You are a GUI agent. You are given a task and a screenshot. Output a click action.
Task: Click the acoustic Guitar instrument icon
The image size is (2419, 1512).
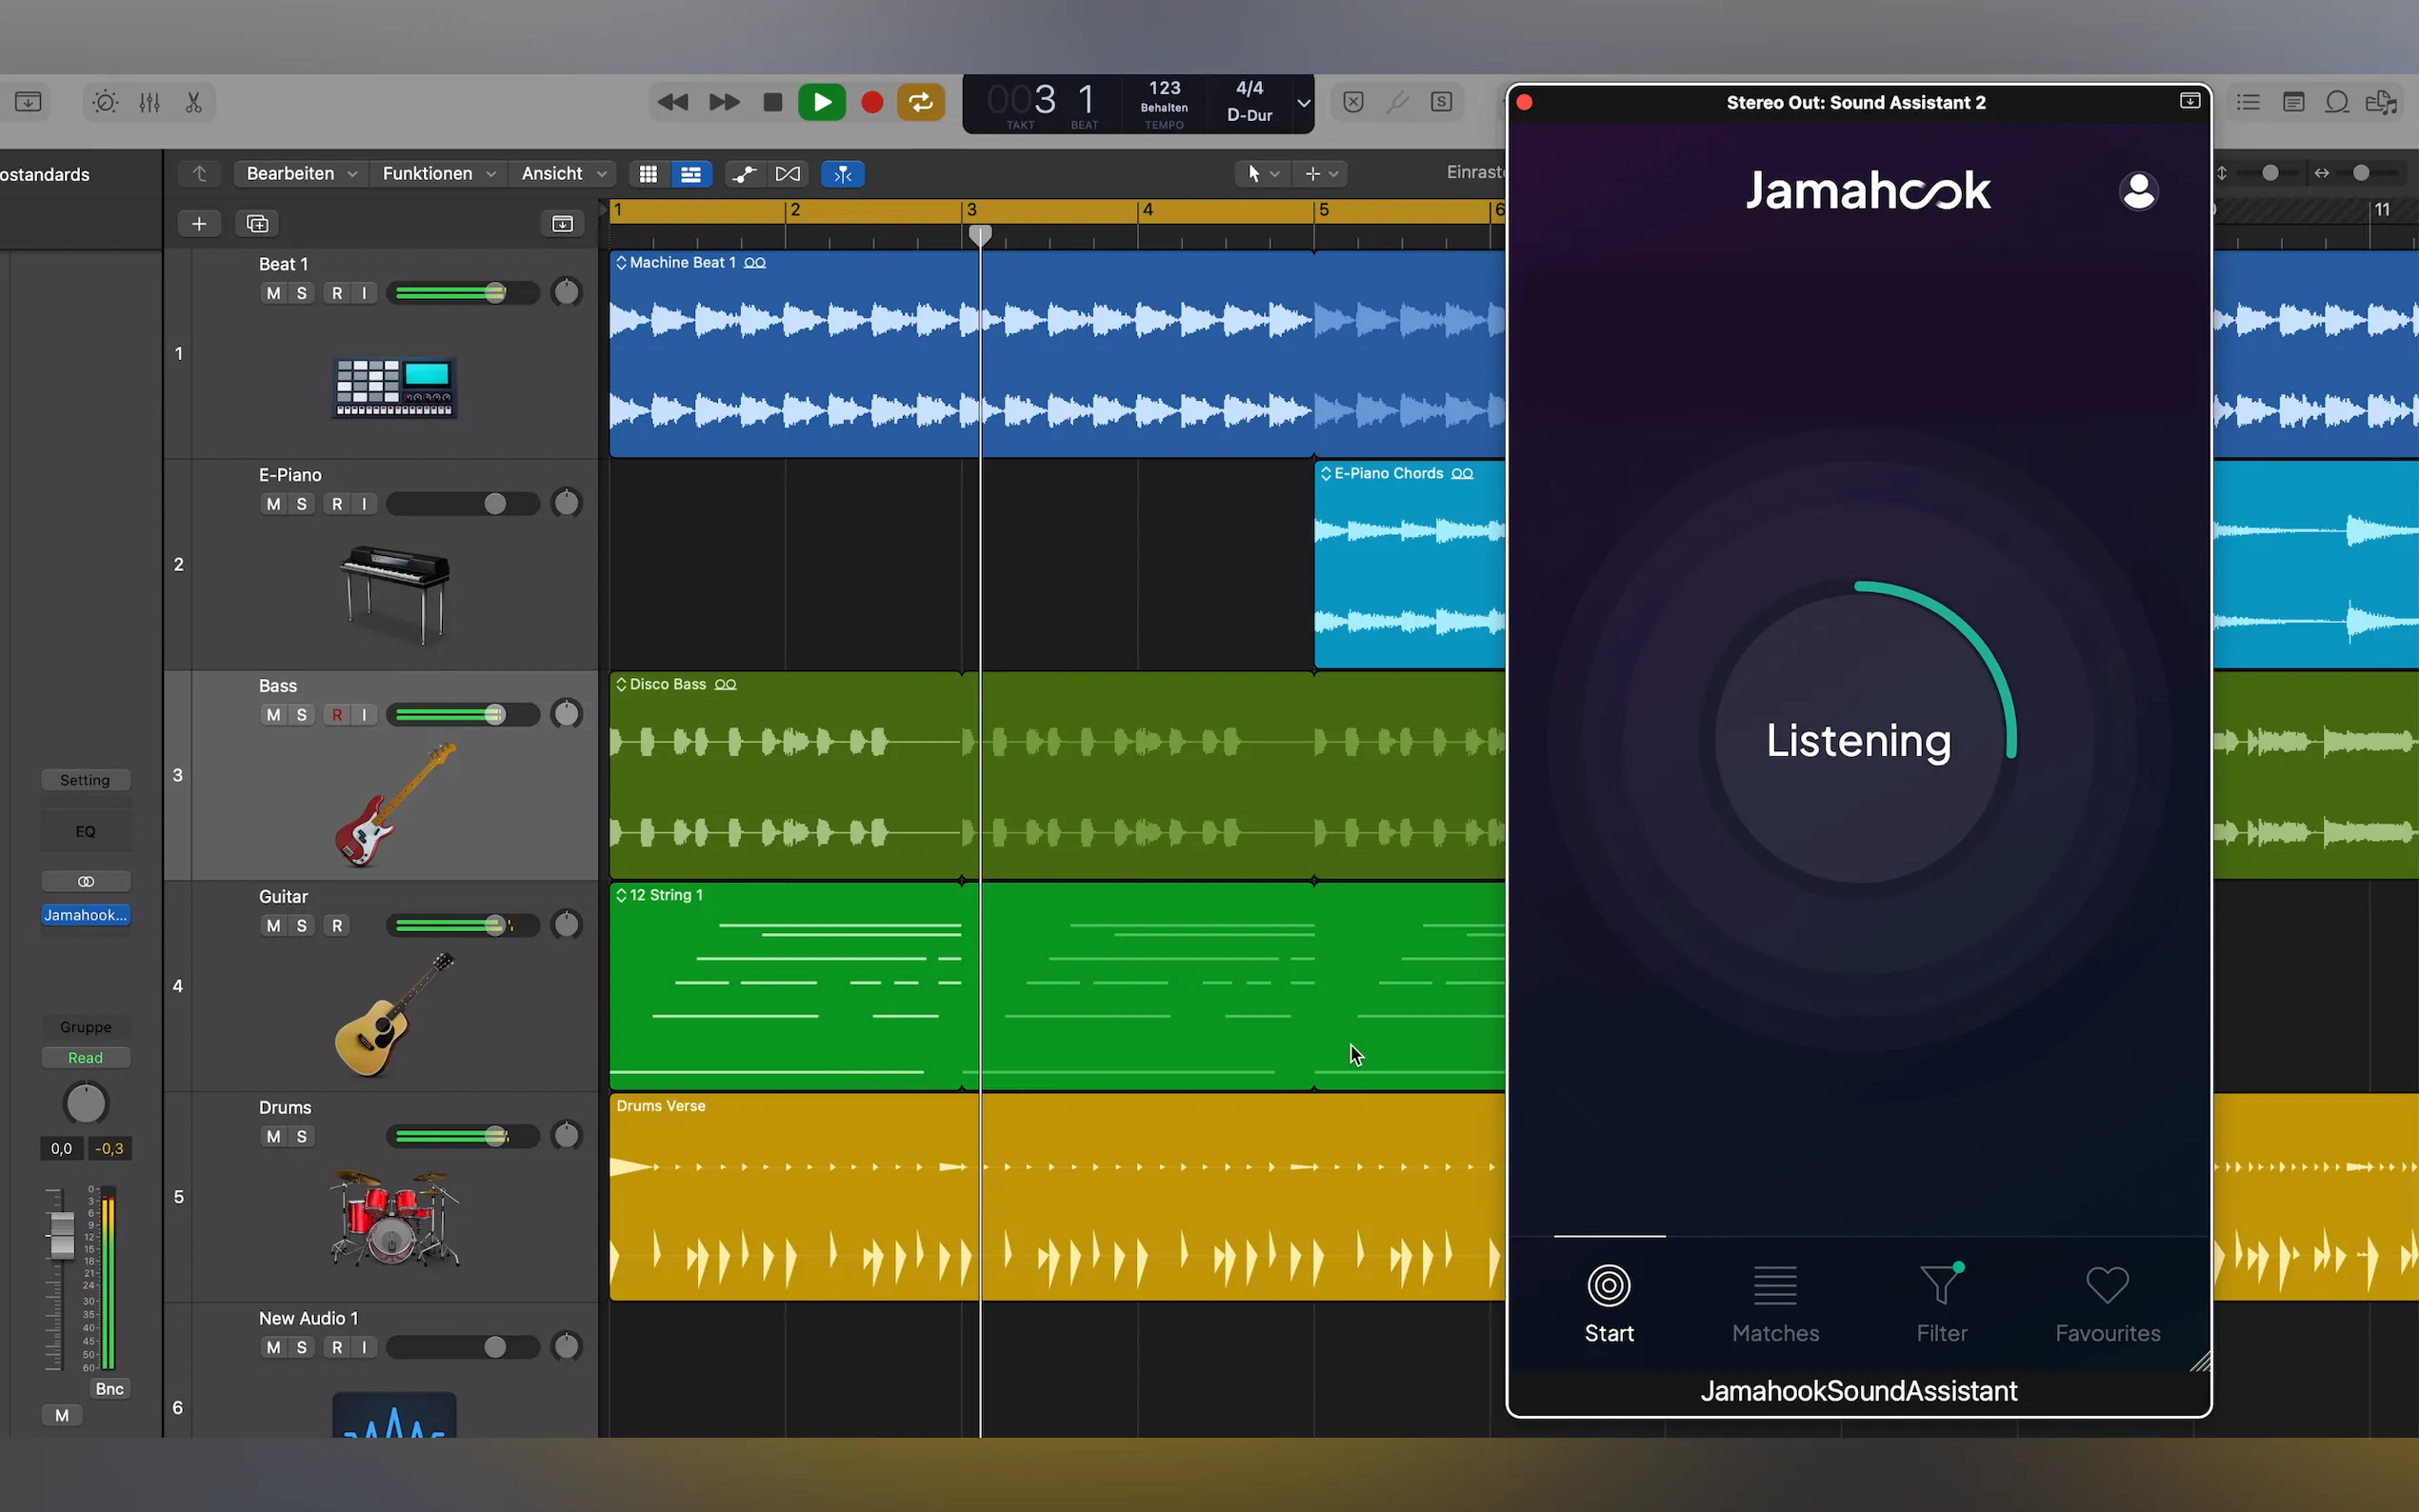click(396, 1014)
